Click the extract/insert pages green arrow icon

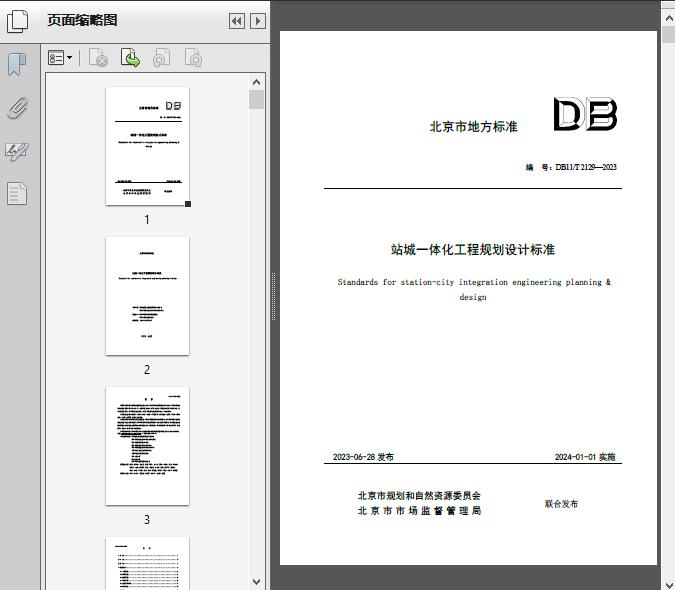[x=130, y=58]
